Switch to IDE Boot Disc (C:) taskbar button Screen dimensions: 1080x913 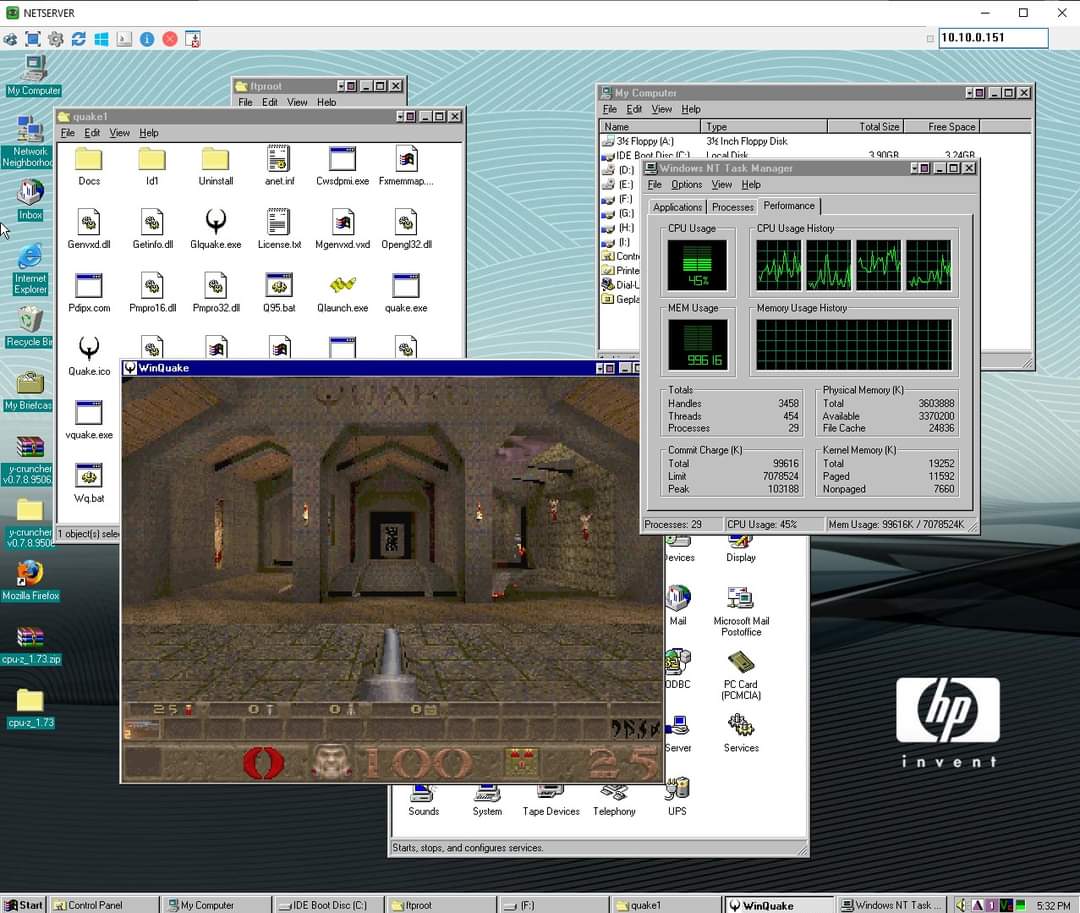[328, 905]
